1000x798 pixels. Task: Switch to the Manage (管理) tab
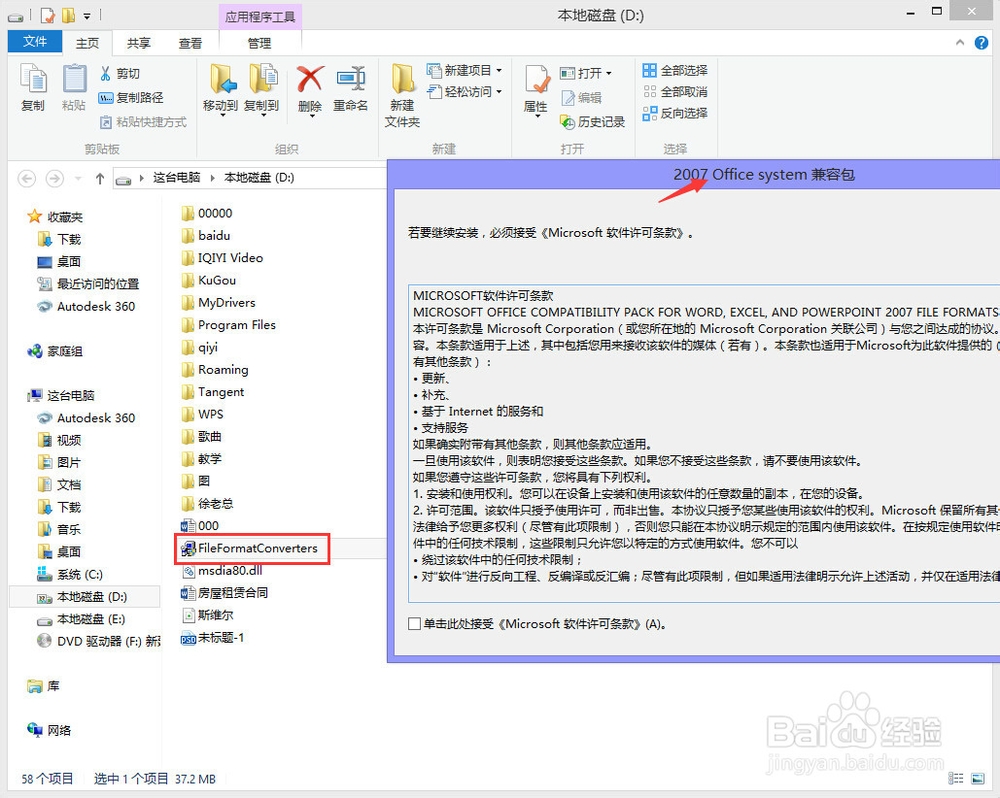260,43
